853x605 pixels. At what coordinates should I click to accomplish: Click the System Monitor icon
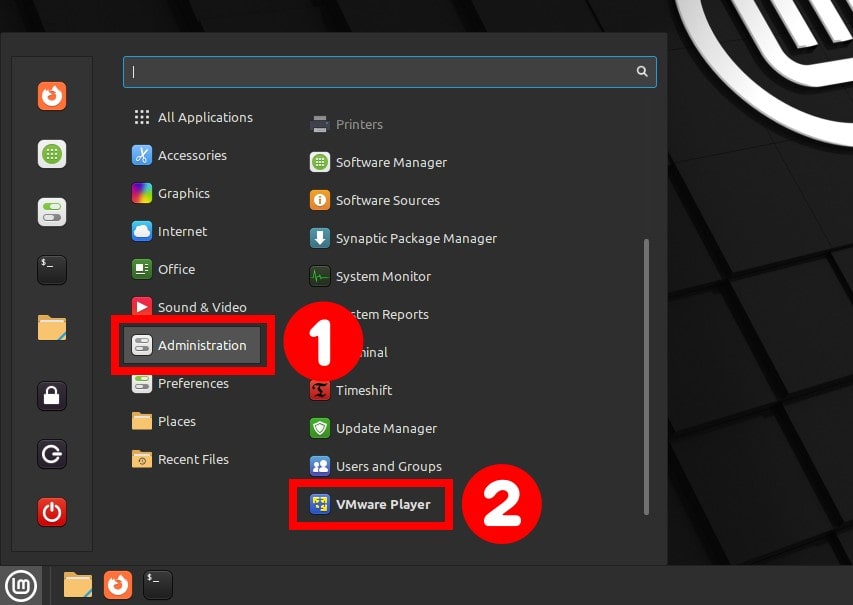[x=320, y=276]
